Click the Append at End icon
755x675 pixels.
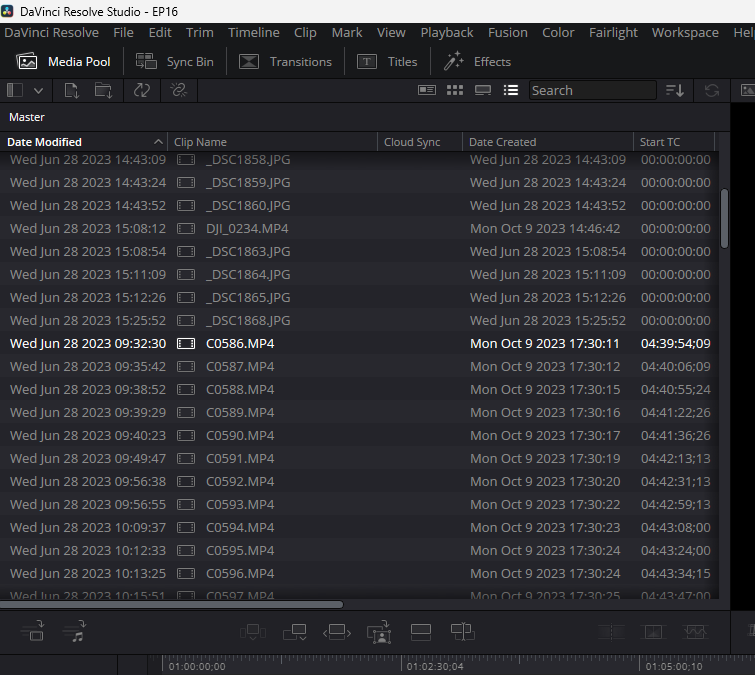(x=295, y=632)
